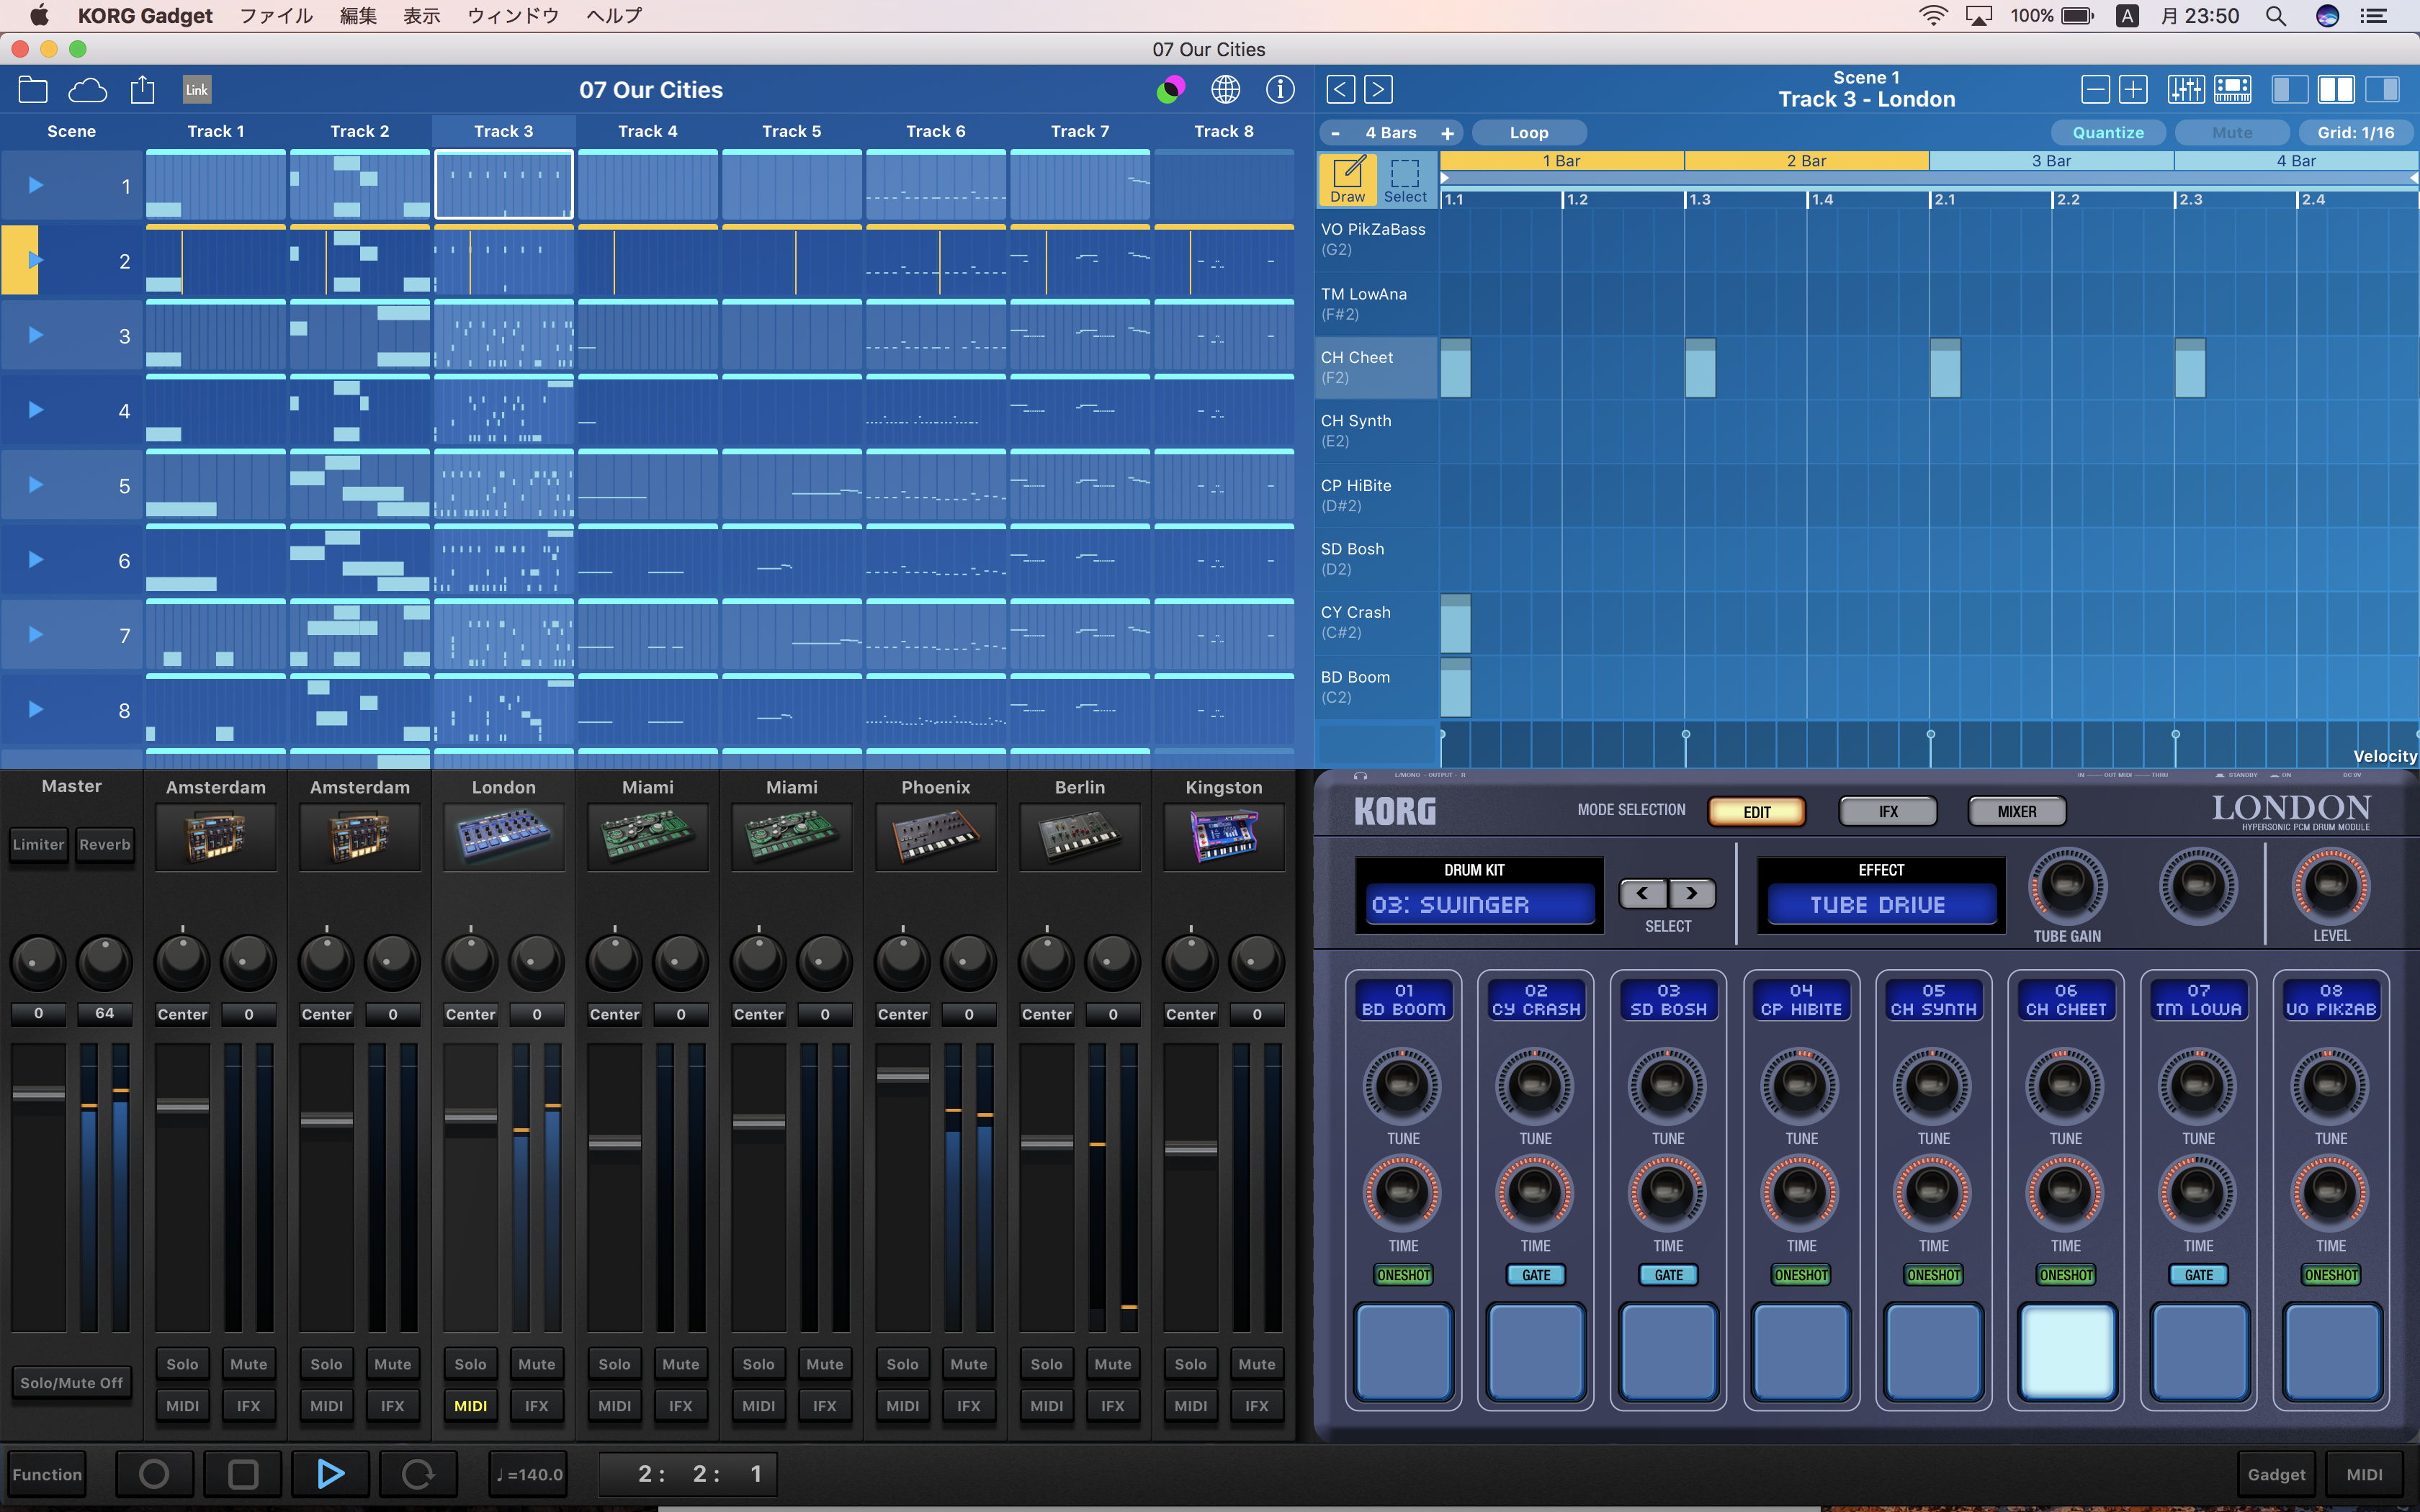Increase bar count with plus button
Image resolution: width=2420 pixels, height=1512 pixels.
(x=1447, y=132)
